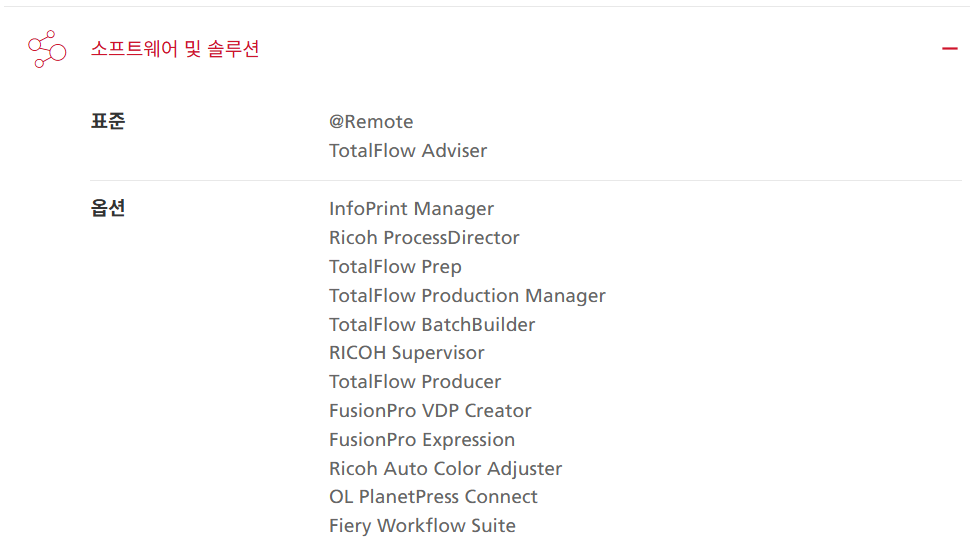Select the @Remote entry

(x=371, y=121)
